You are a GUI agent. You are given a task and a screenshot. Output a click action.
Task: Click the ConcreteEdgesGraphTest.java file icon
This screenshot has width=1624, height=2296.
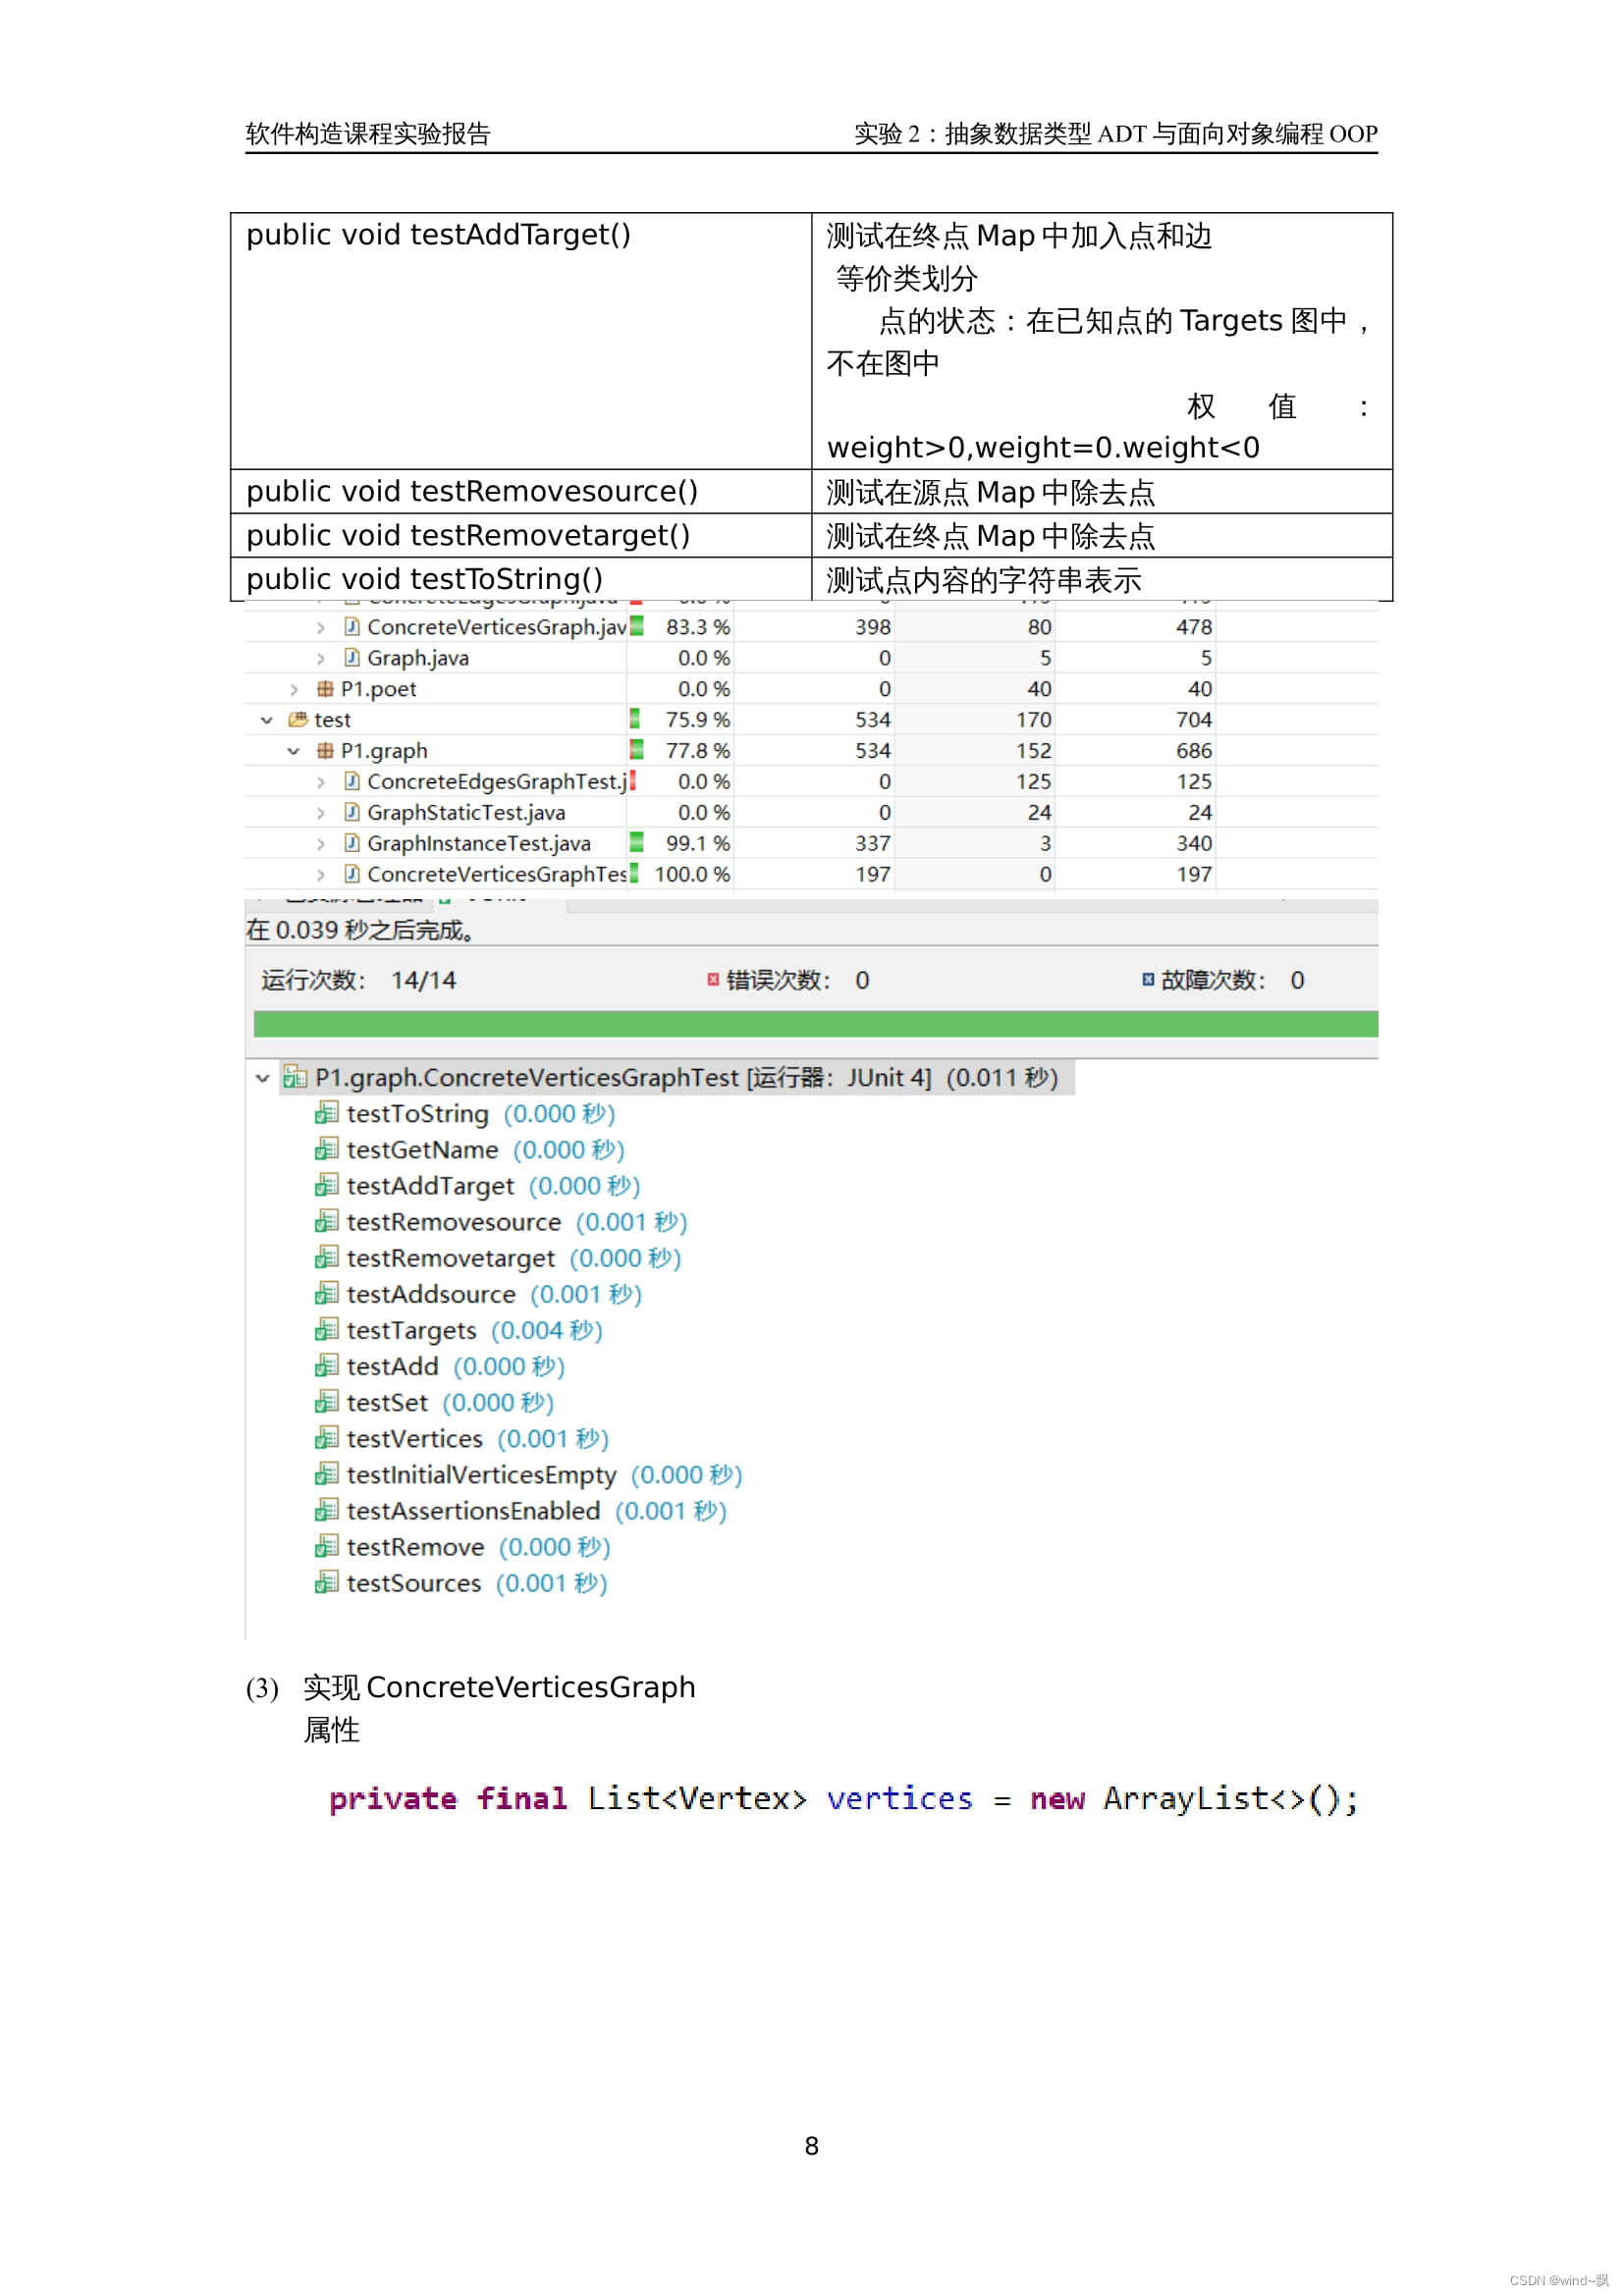click(352, 782)
